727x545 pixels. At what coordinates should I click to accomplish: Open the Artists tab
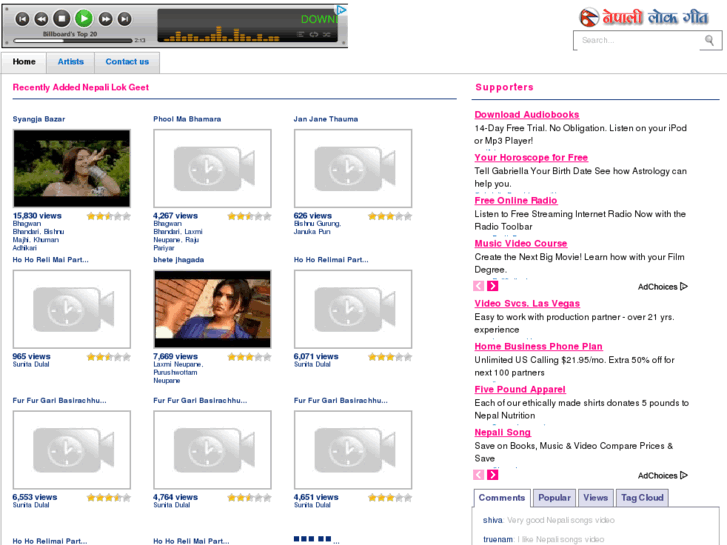71,62
